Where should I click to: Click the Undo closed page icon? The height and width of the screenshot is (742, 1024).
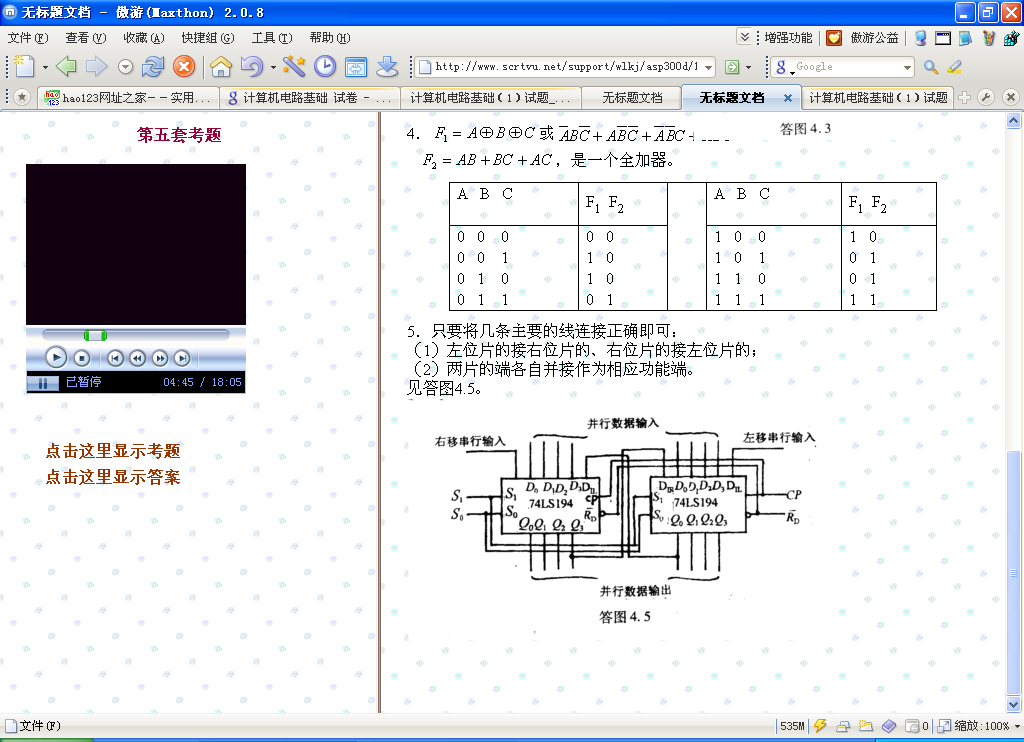[251, 67]
